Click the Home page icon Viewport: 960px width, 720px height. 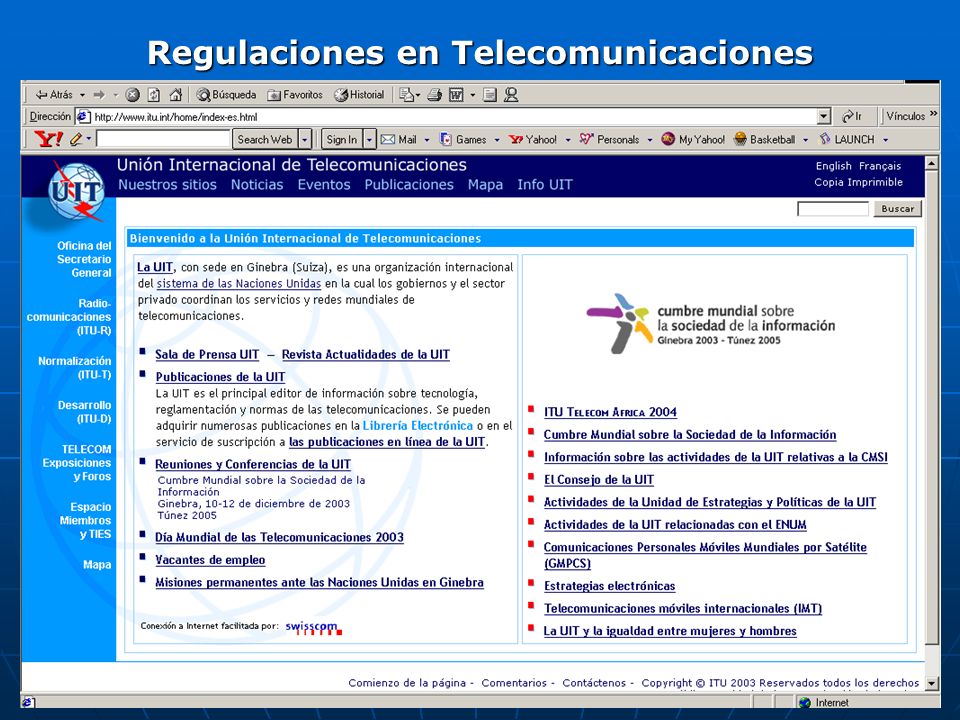(176, 95)
